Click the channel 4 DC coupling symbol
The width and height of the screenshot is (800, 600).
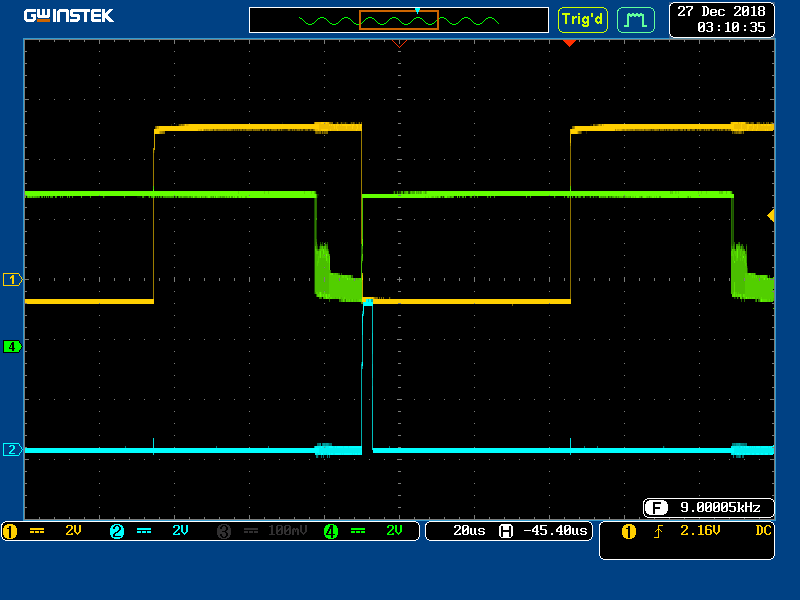click(358, 531)
